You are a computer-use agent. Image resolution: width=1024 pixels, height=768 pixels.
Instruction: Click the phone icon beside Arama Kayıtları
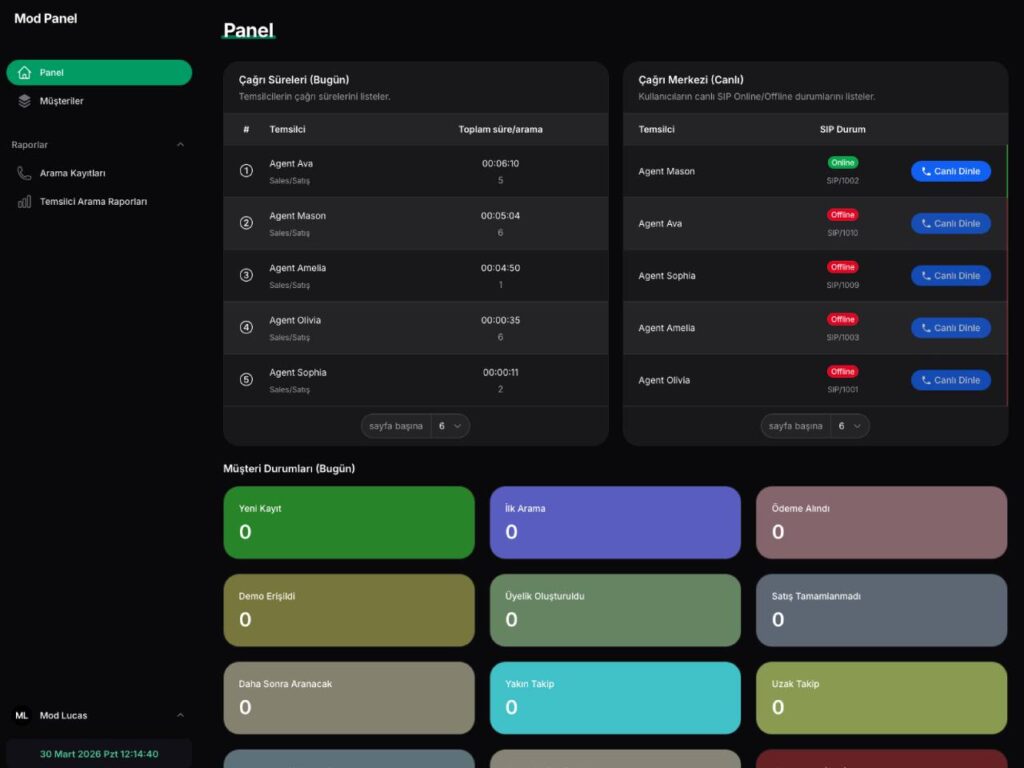pyautogui.click(x=24, y=173)
